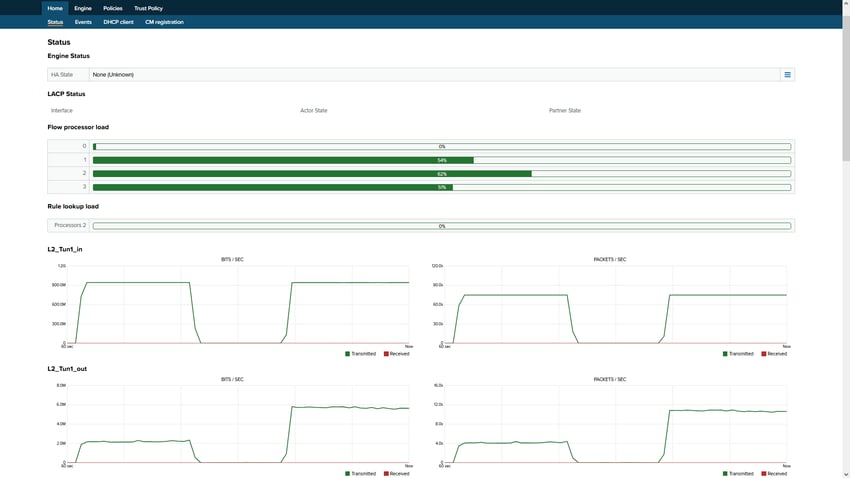Open the Policies menu
The width and height of the screenshot is (850, 478).
pyautogui.click(x=113, y=8)
